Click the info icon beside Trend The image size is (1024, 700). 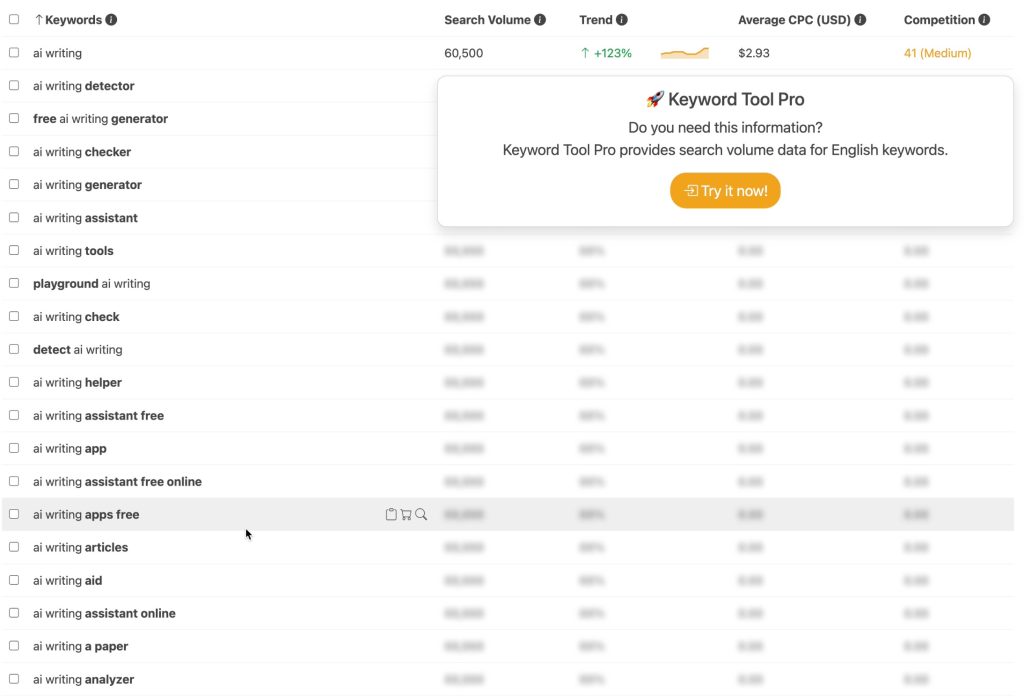(x=622, y=20)
